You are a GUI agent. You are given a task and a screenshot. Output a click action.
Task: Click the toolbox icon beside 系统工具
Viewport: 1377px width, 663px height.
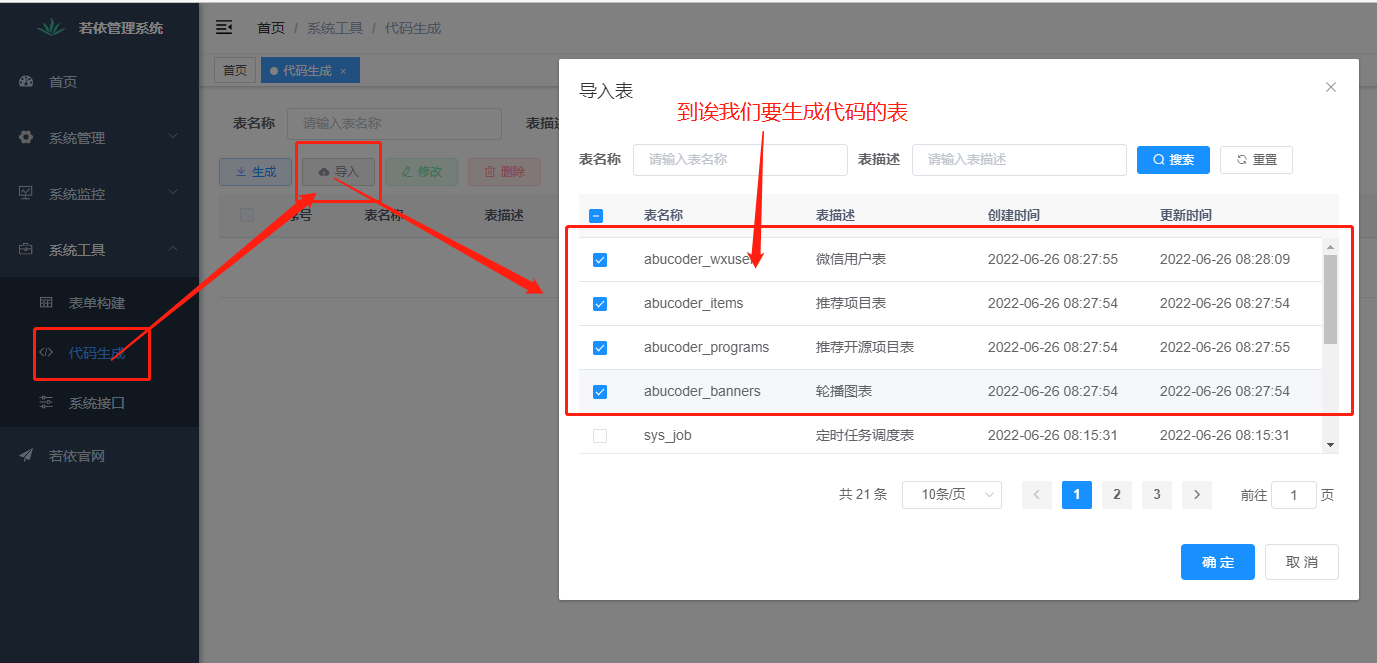[27, 249]
